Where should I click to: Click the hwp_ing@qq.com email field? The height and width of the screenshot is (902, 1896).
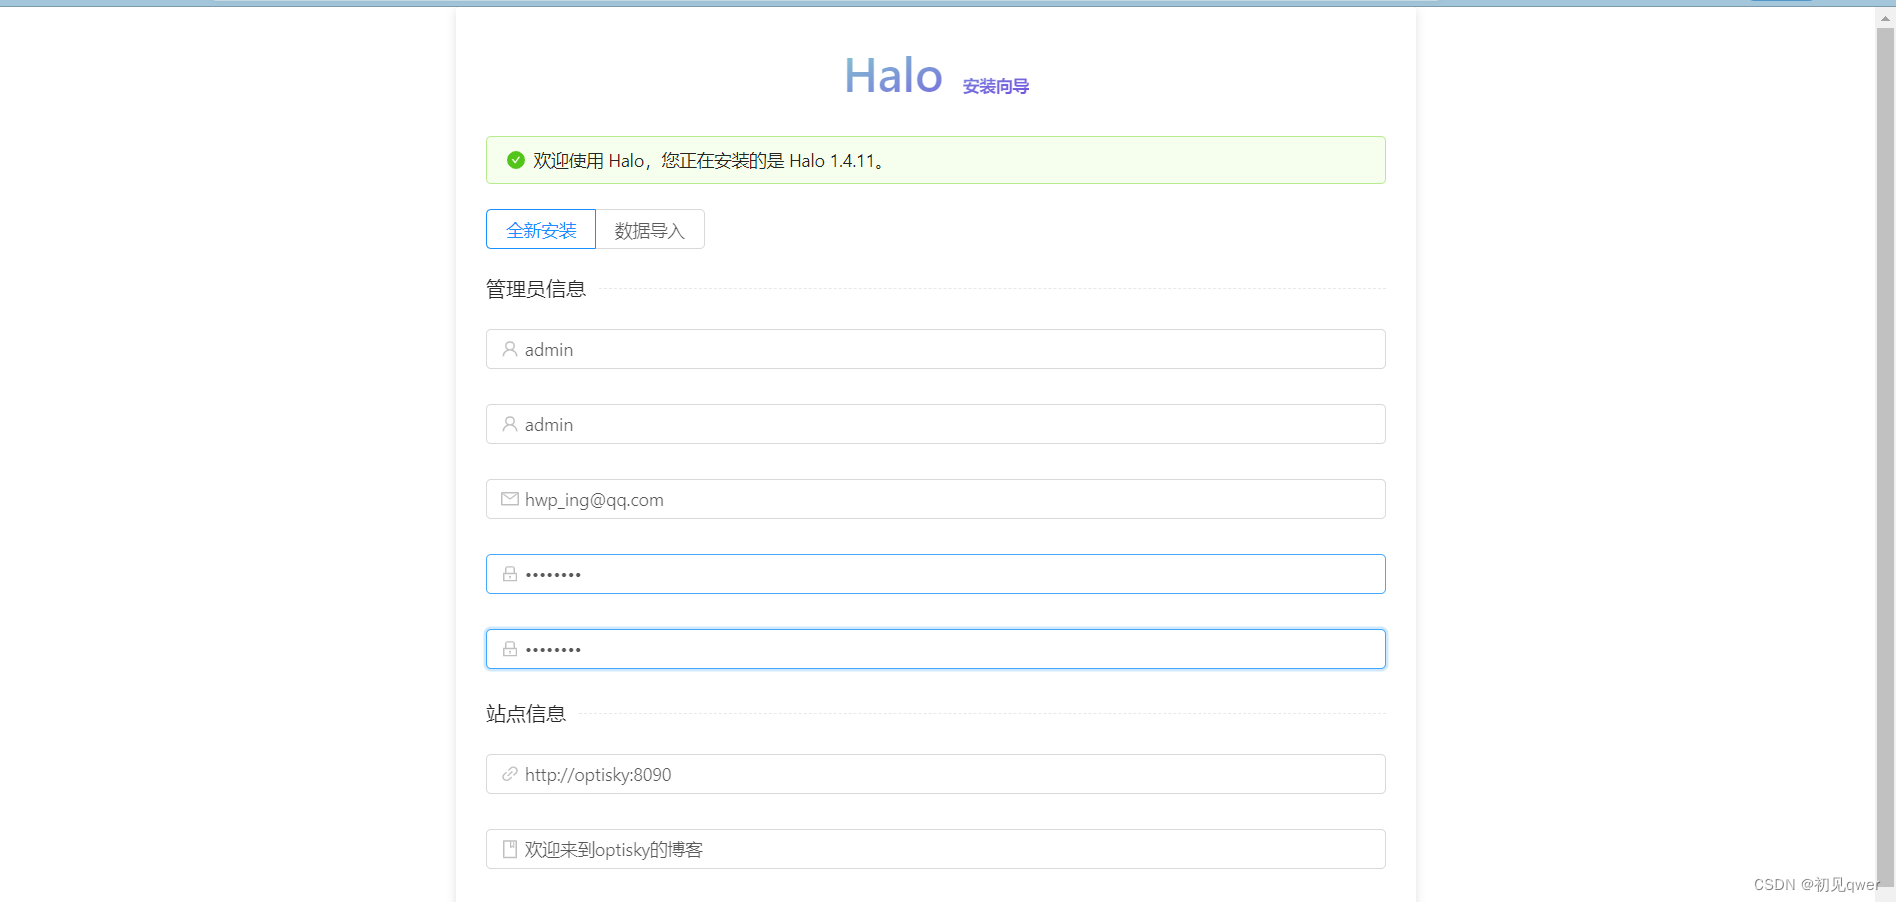point(936,499)
